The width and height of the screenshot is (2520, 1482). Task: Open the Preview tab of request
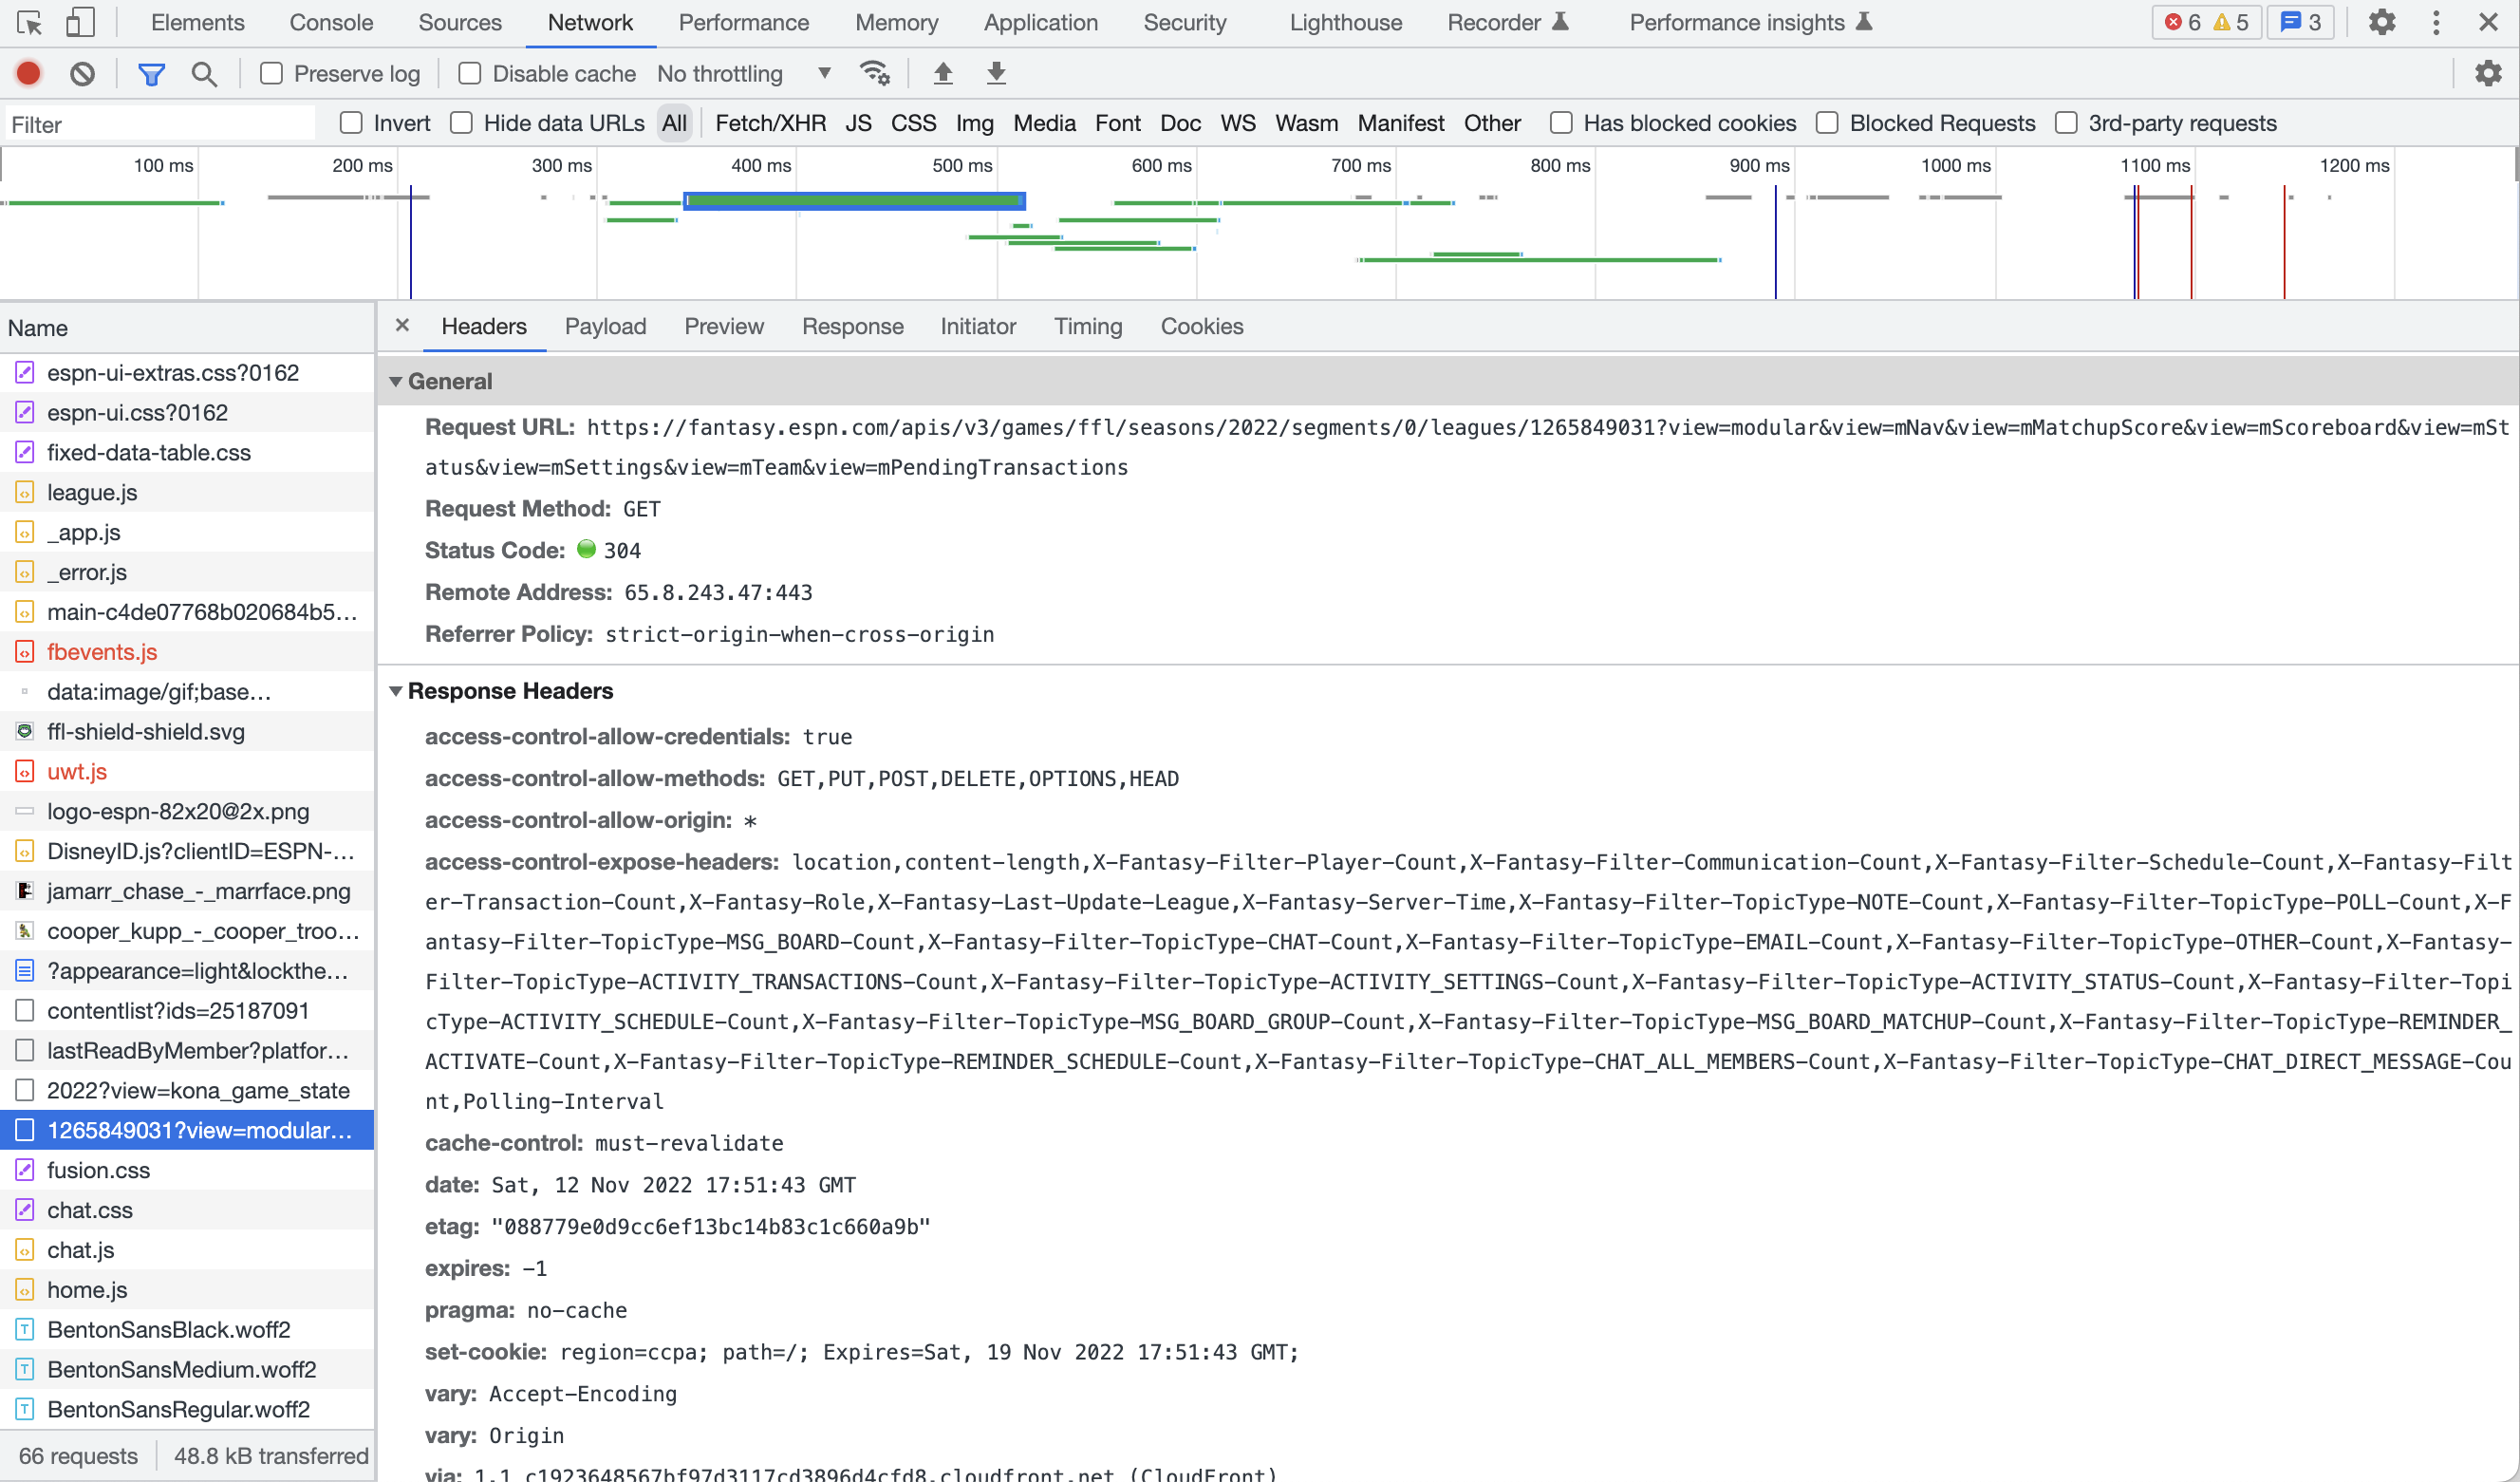[724, 326]
